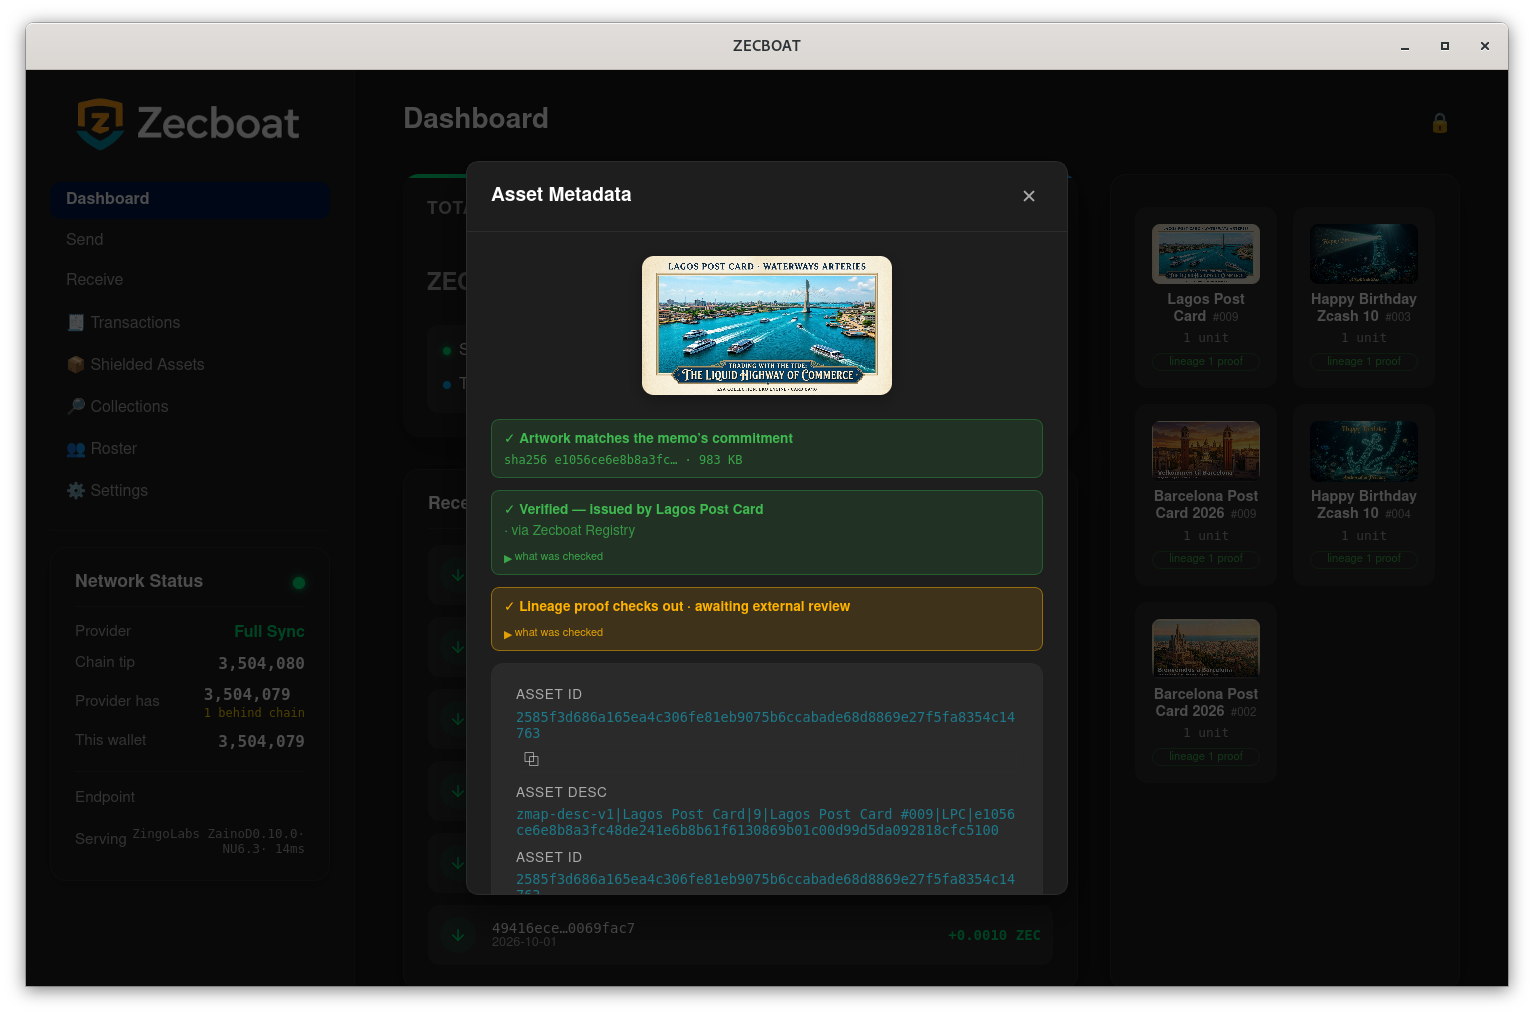Click the +0.0010 ZEC amount
The width and height of the screenshot is (1534, 1015).
pyautogui.click(x=994, y=935)
